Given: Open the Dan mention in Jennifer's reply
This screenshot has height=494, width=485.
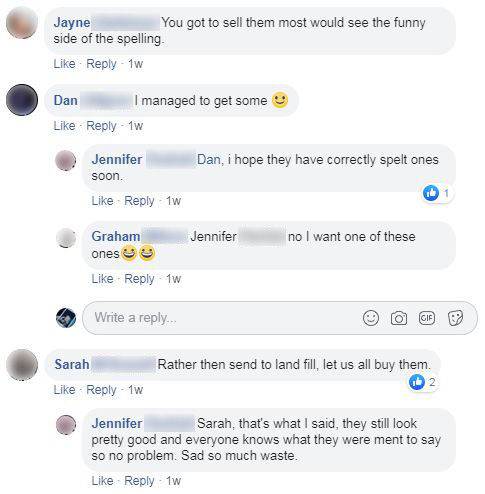Looking at the screenshot, I should tap(208, 160).
